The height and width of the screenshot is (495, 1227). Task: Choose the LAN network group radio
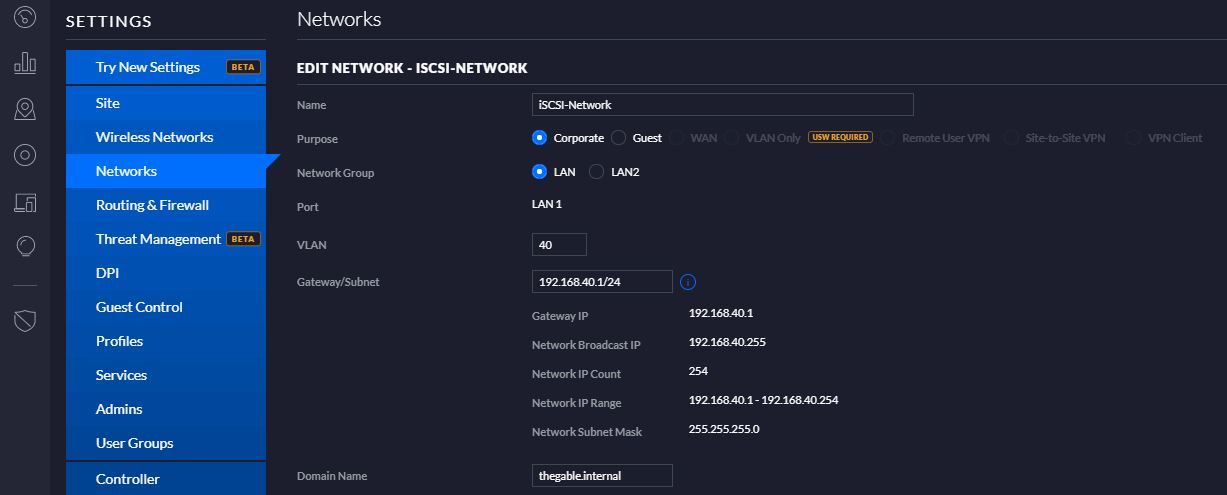click(x=539, y=172)
